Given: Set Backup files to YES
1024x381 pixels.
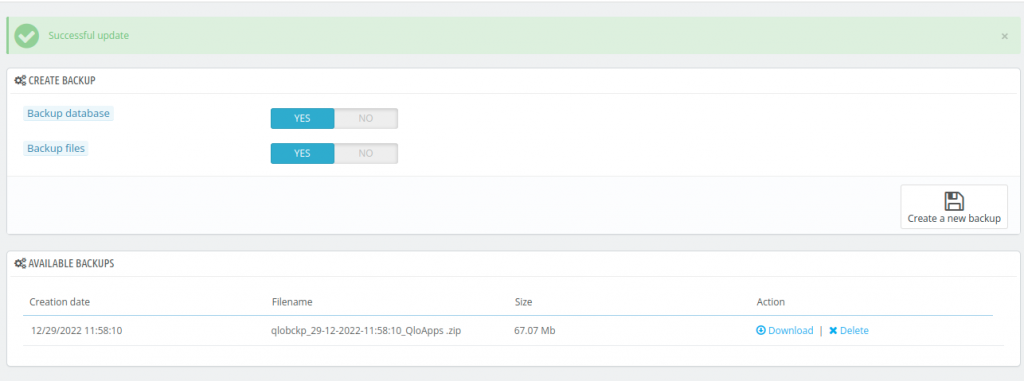Looking at the screenshot, I should 302,153.
